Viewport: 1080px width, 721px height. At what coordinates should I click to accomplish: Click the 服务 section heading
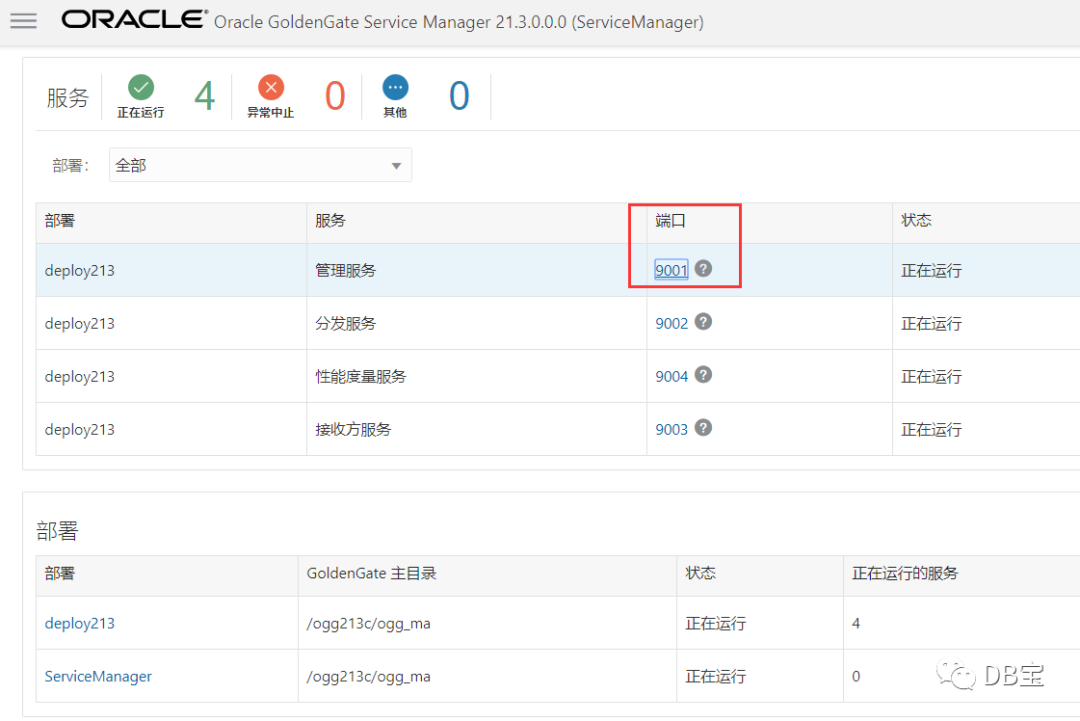(68, 98)
